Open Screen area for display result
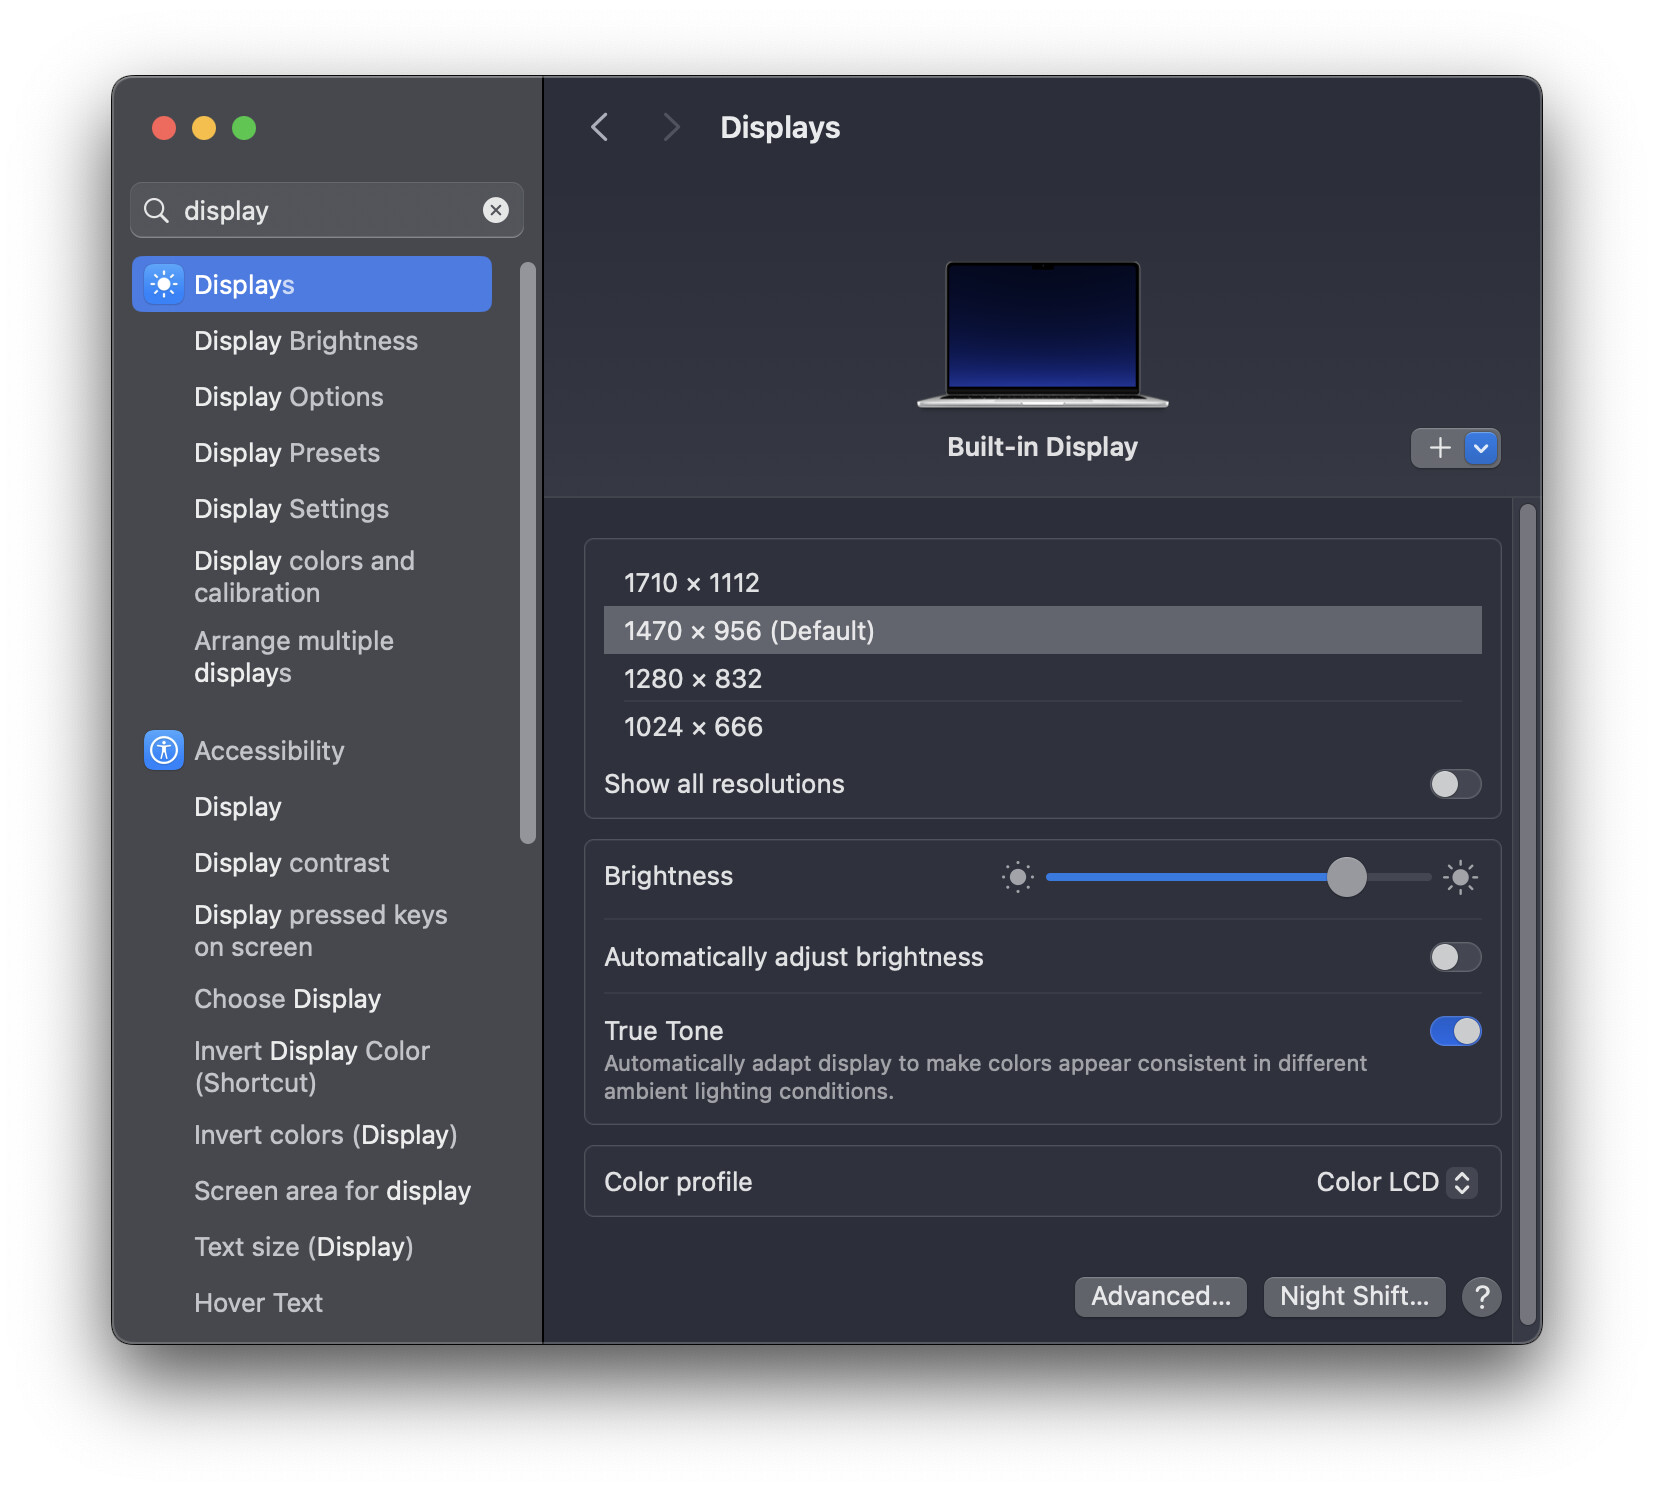The width and height of the screenshot is (1654, 1492). [333, 1191]
